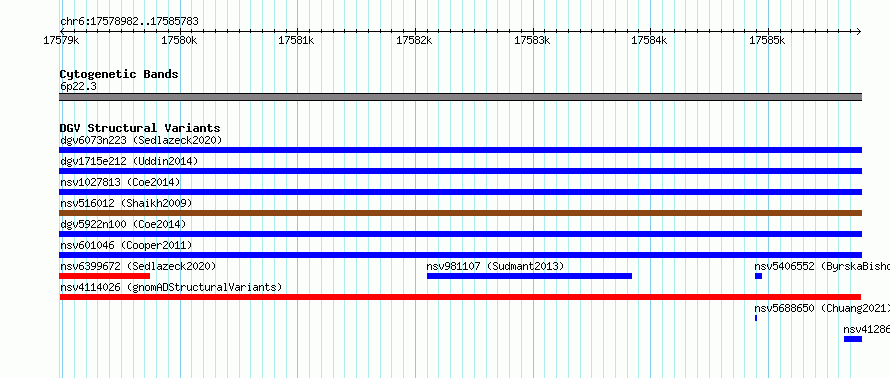The width and height of the screenshot is (890, 378).
Task: Click nsv516012 (Shaikh2009) label
Action: (127, 203)
